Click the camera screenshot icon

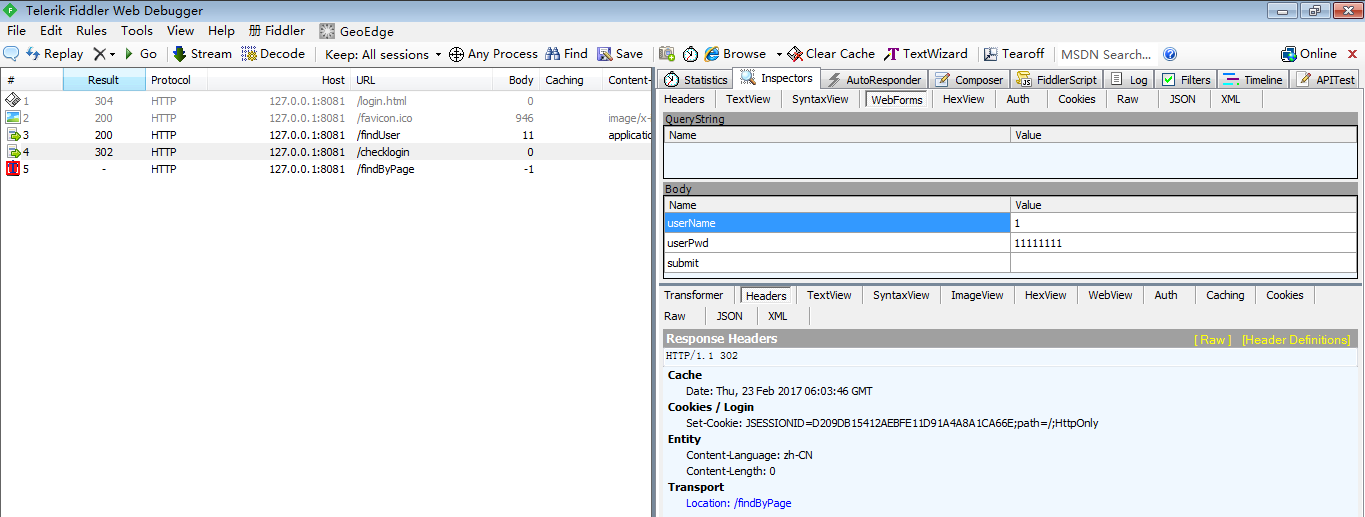666,54
